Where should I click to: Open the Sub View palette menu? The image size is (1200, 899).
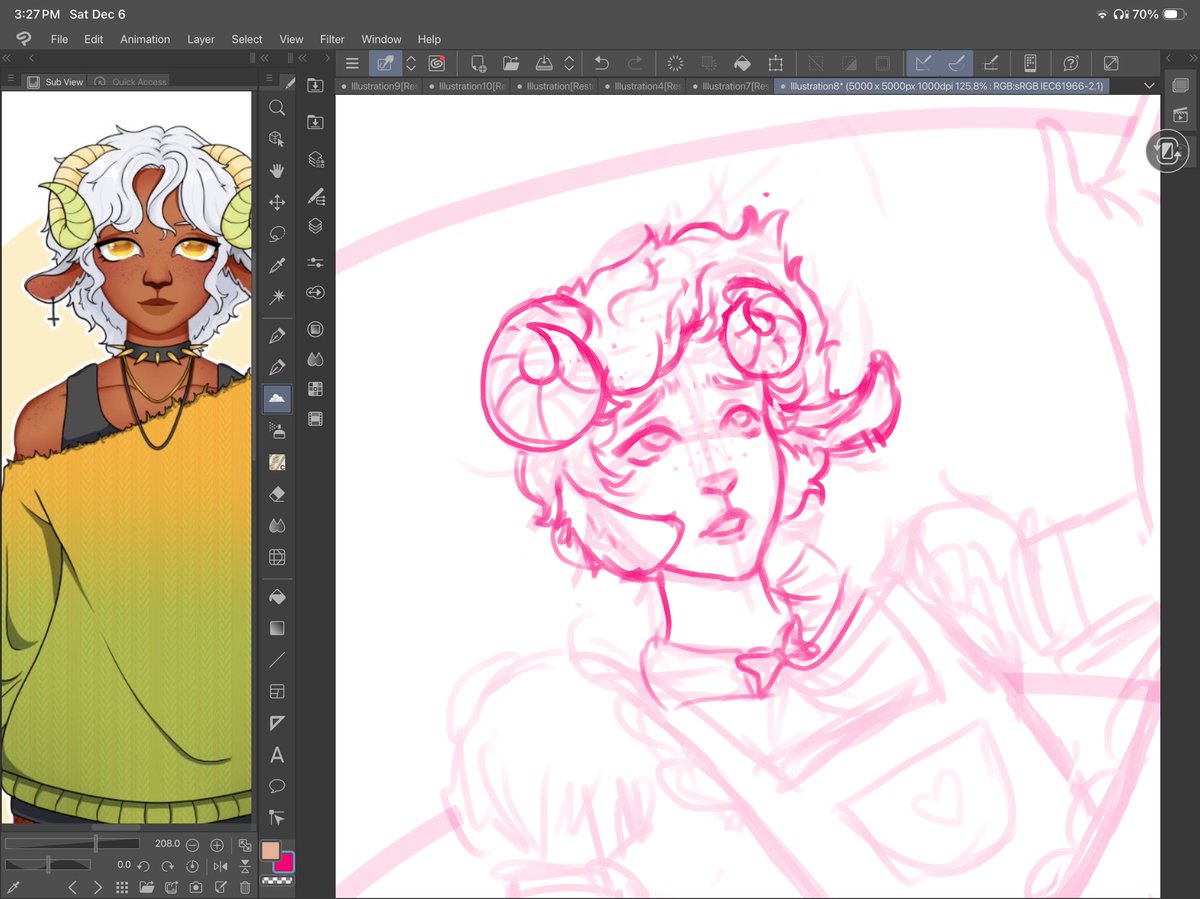pos(10,80)
